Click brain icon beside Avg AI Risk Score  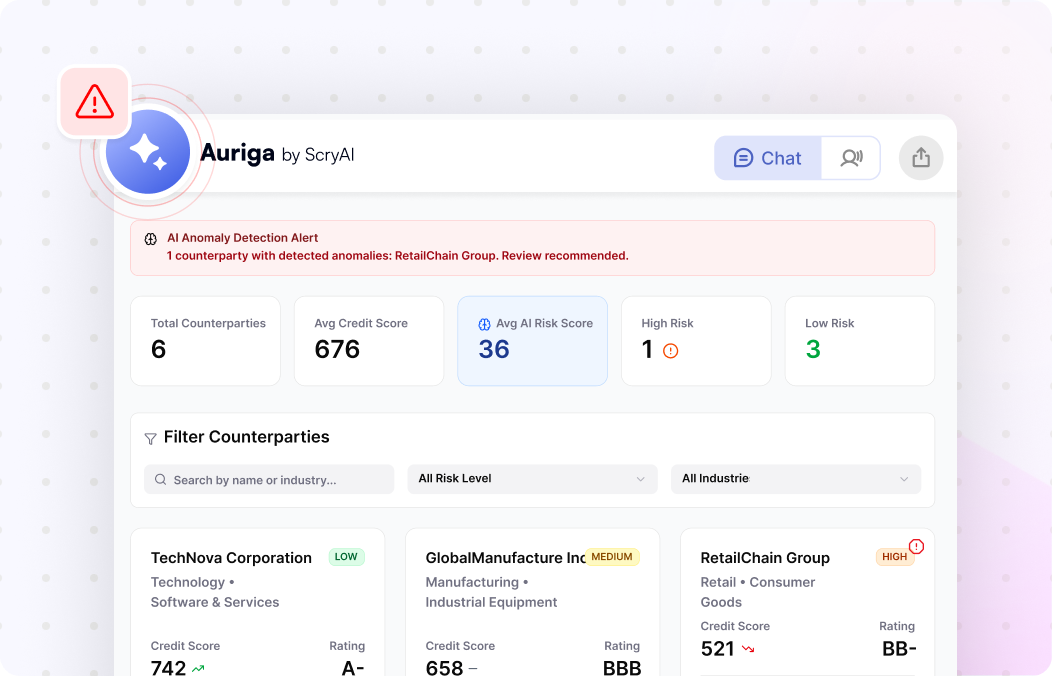click(x=484, y=324)
